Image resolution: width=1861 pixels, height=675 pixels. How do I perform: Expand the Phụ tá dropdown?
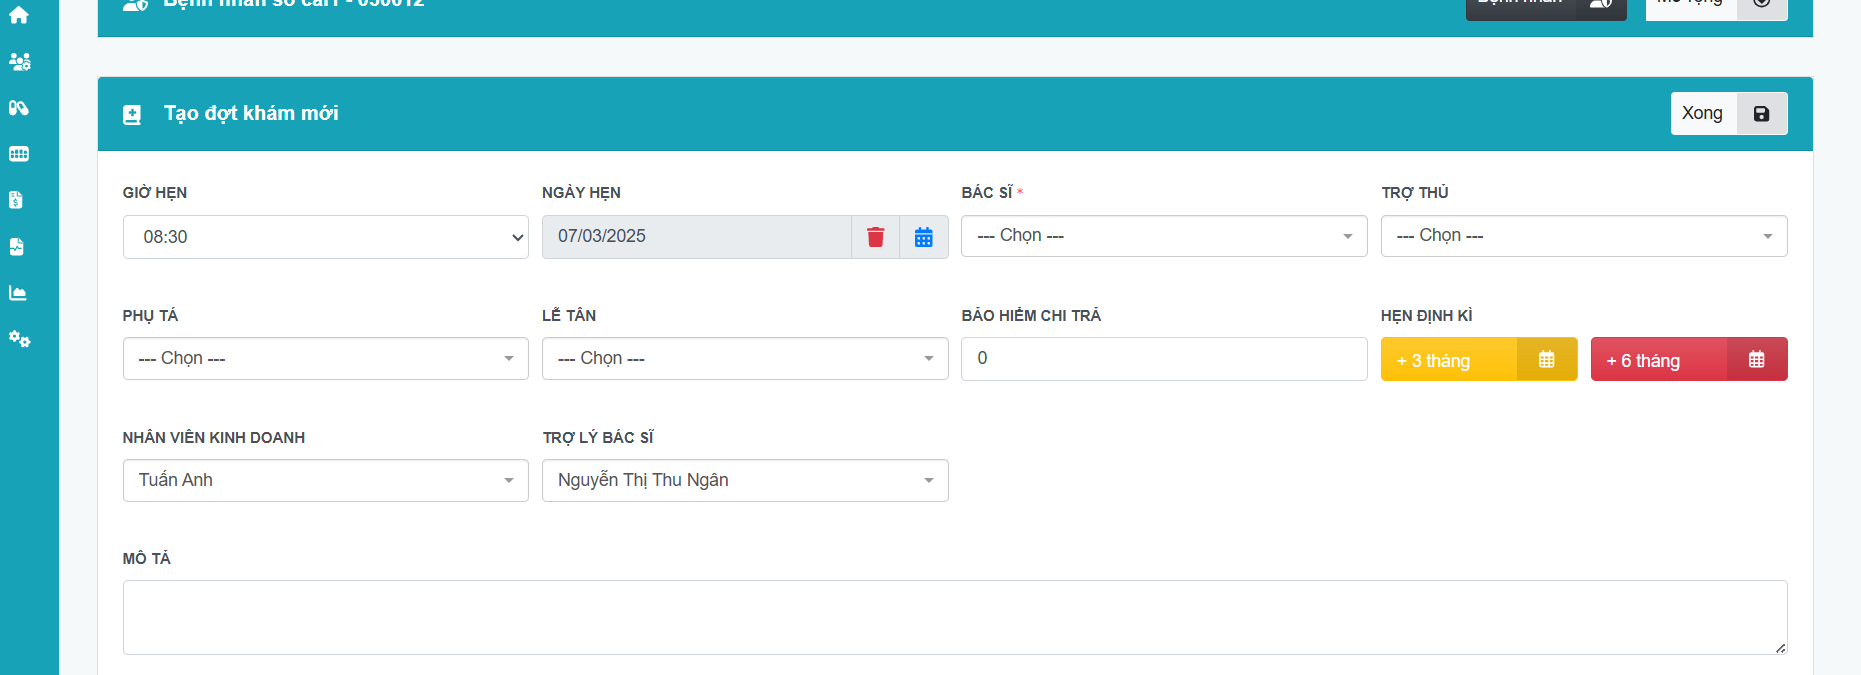coord(325,359)
